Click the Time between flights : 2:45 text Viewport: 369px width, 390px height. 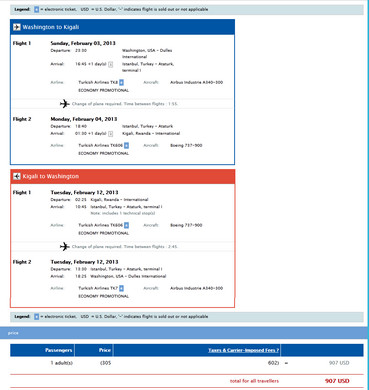click(x=151, y=247)
